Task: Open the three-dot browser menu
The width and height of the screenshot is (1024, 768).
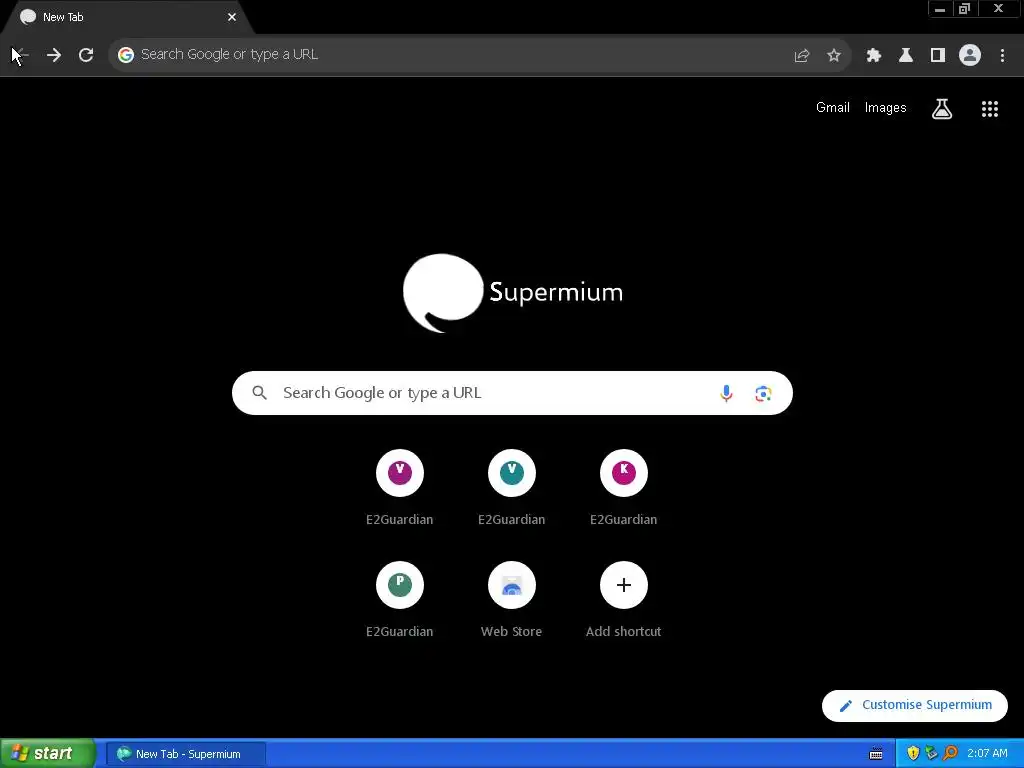Action: click(x=1002, y=56)
